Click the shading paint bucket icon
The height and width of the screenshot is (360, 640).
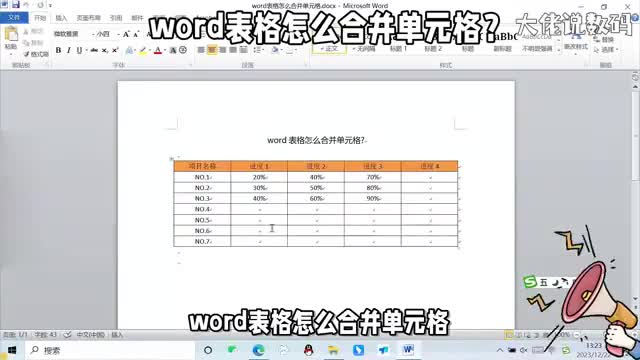click(275, 50)
